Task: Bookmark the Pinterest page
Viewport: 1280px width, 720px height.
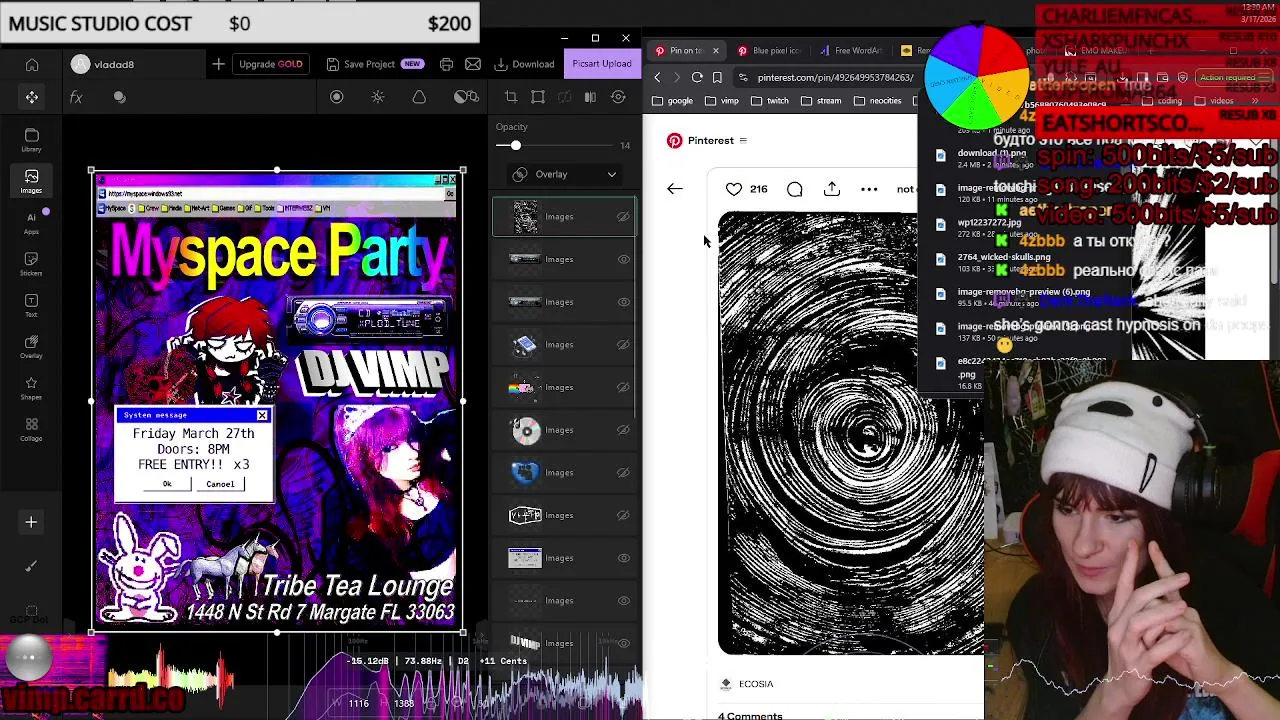Action: tap(717, 77)
